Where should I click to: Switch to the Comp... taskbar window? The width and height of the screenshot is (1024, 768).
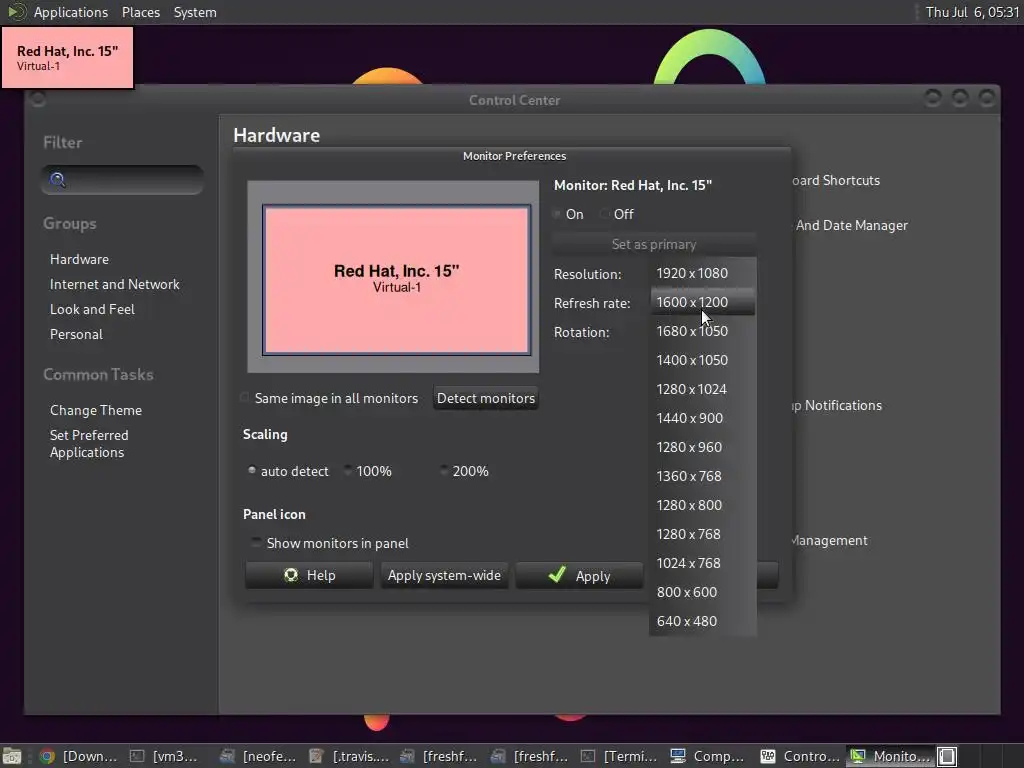[x=709, y=756]
